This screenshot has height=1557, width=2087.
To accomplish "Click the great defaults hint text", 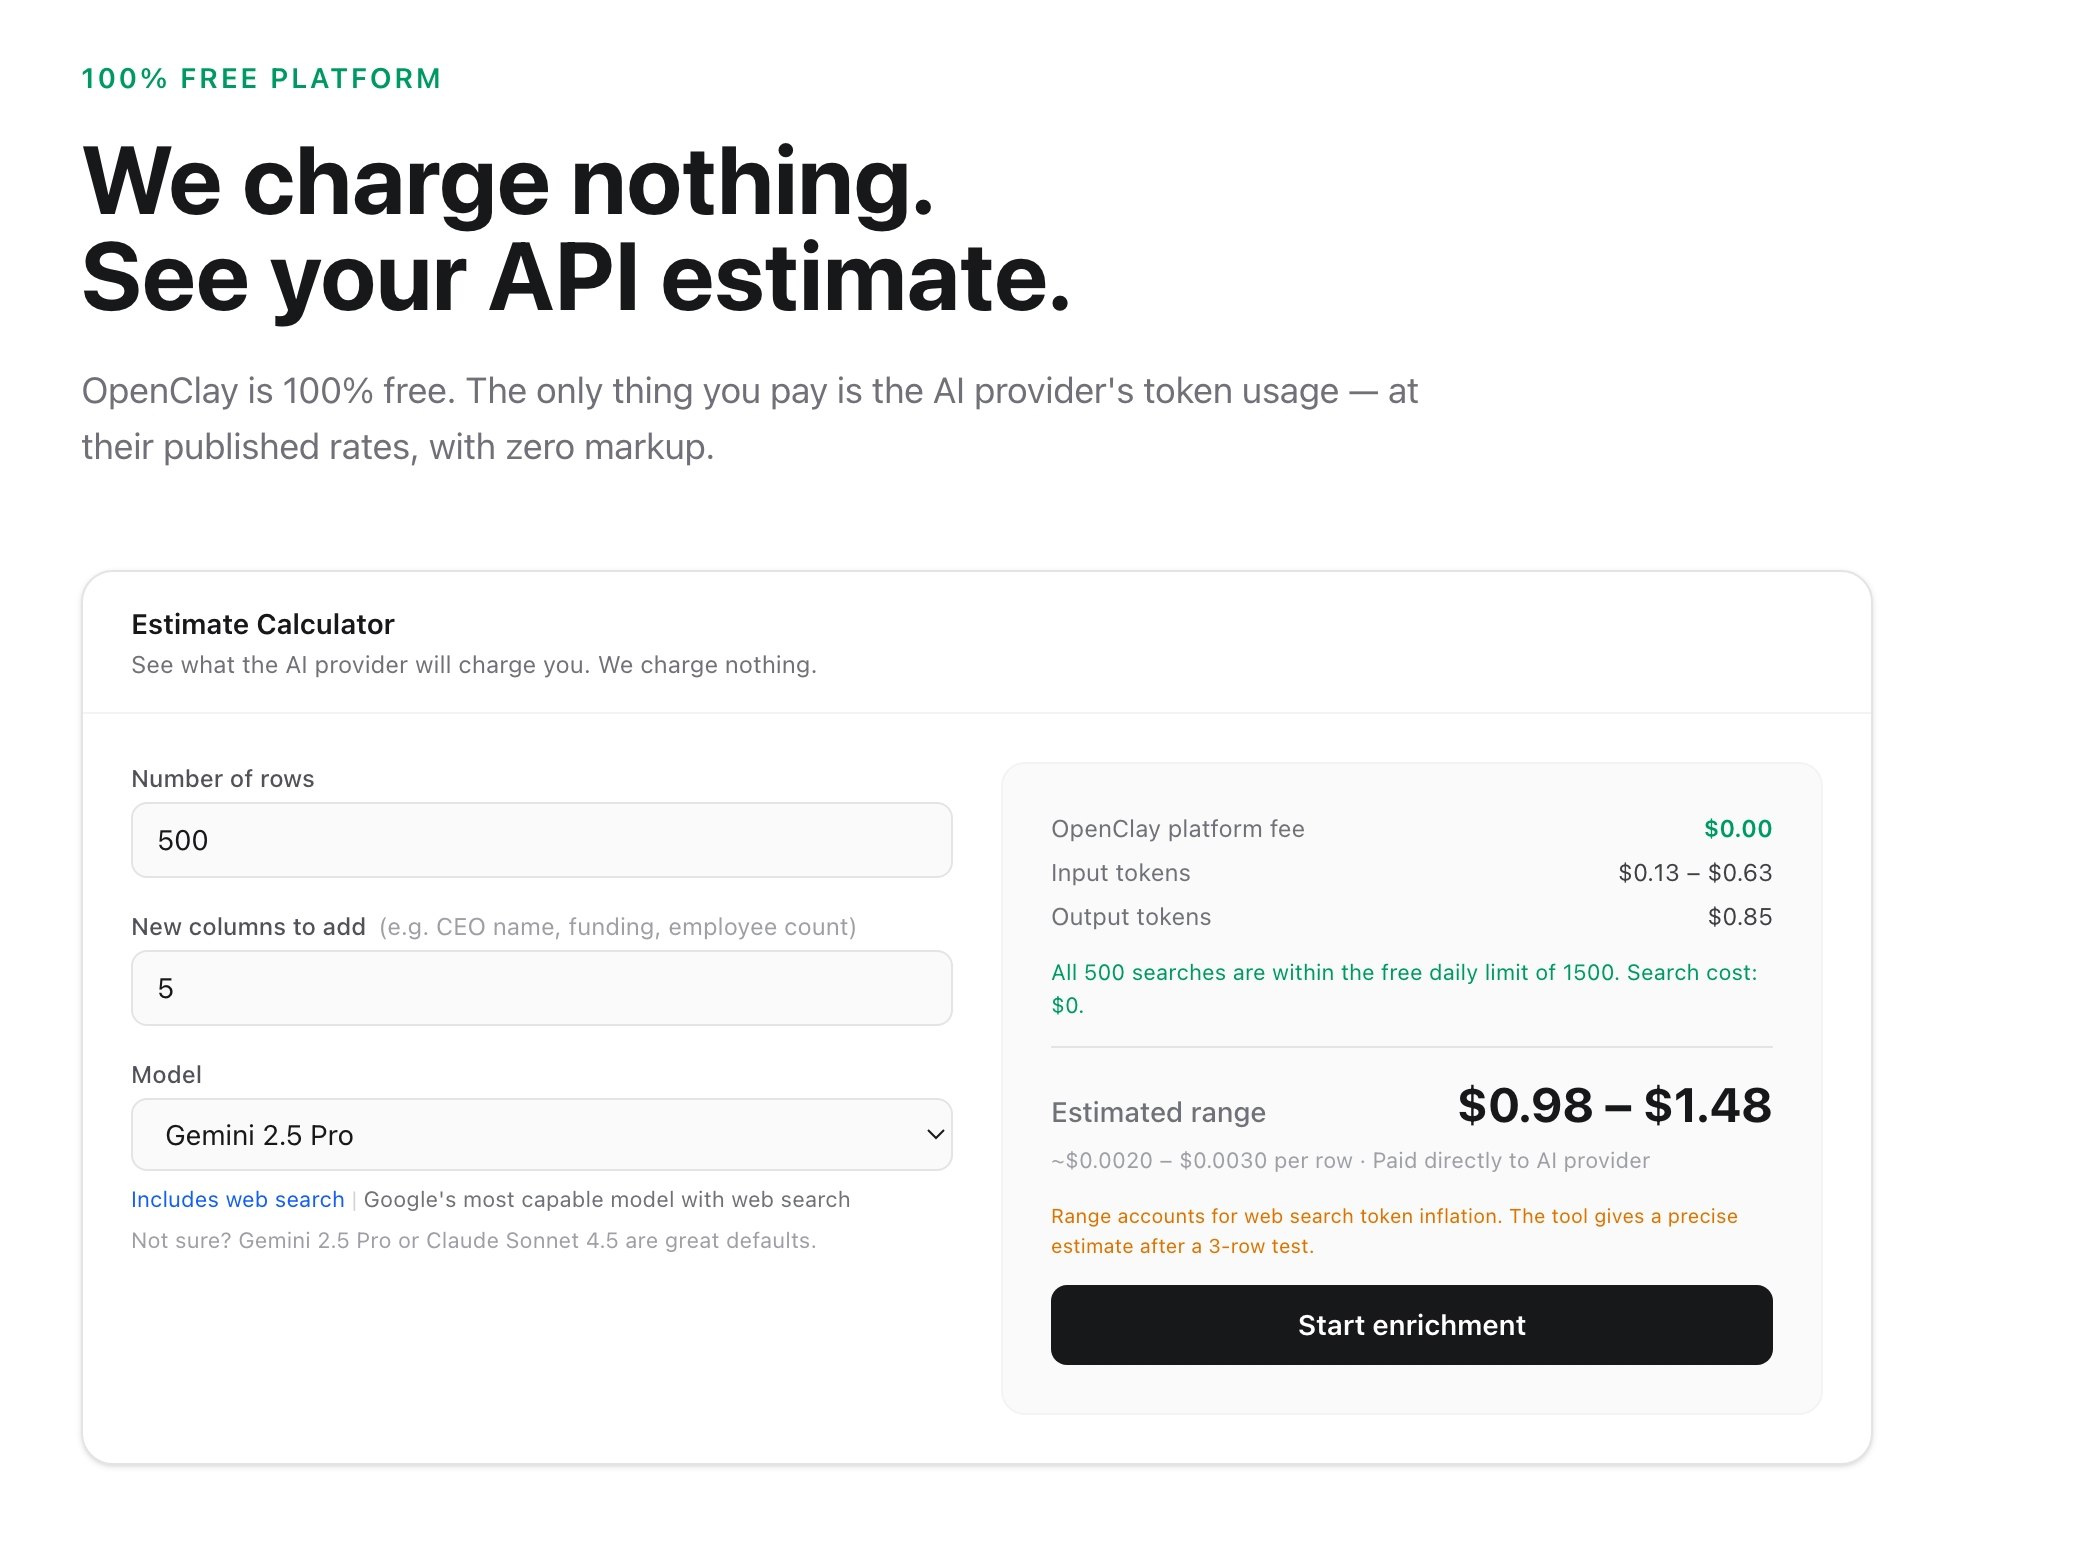I will click(x=473, y=1241).
